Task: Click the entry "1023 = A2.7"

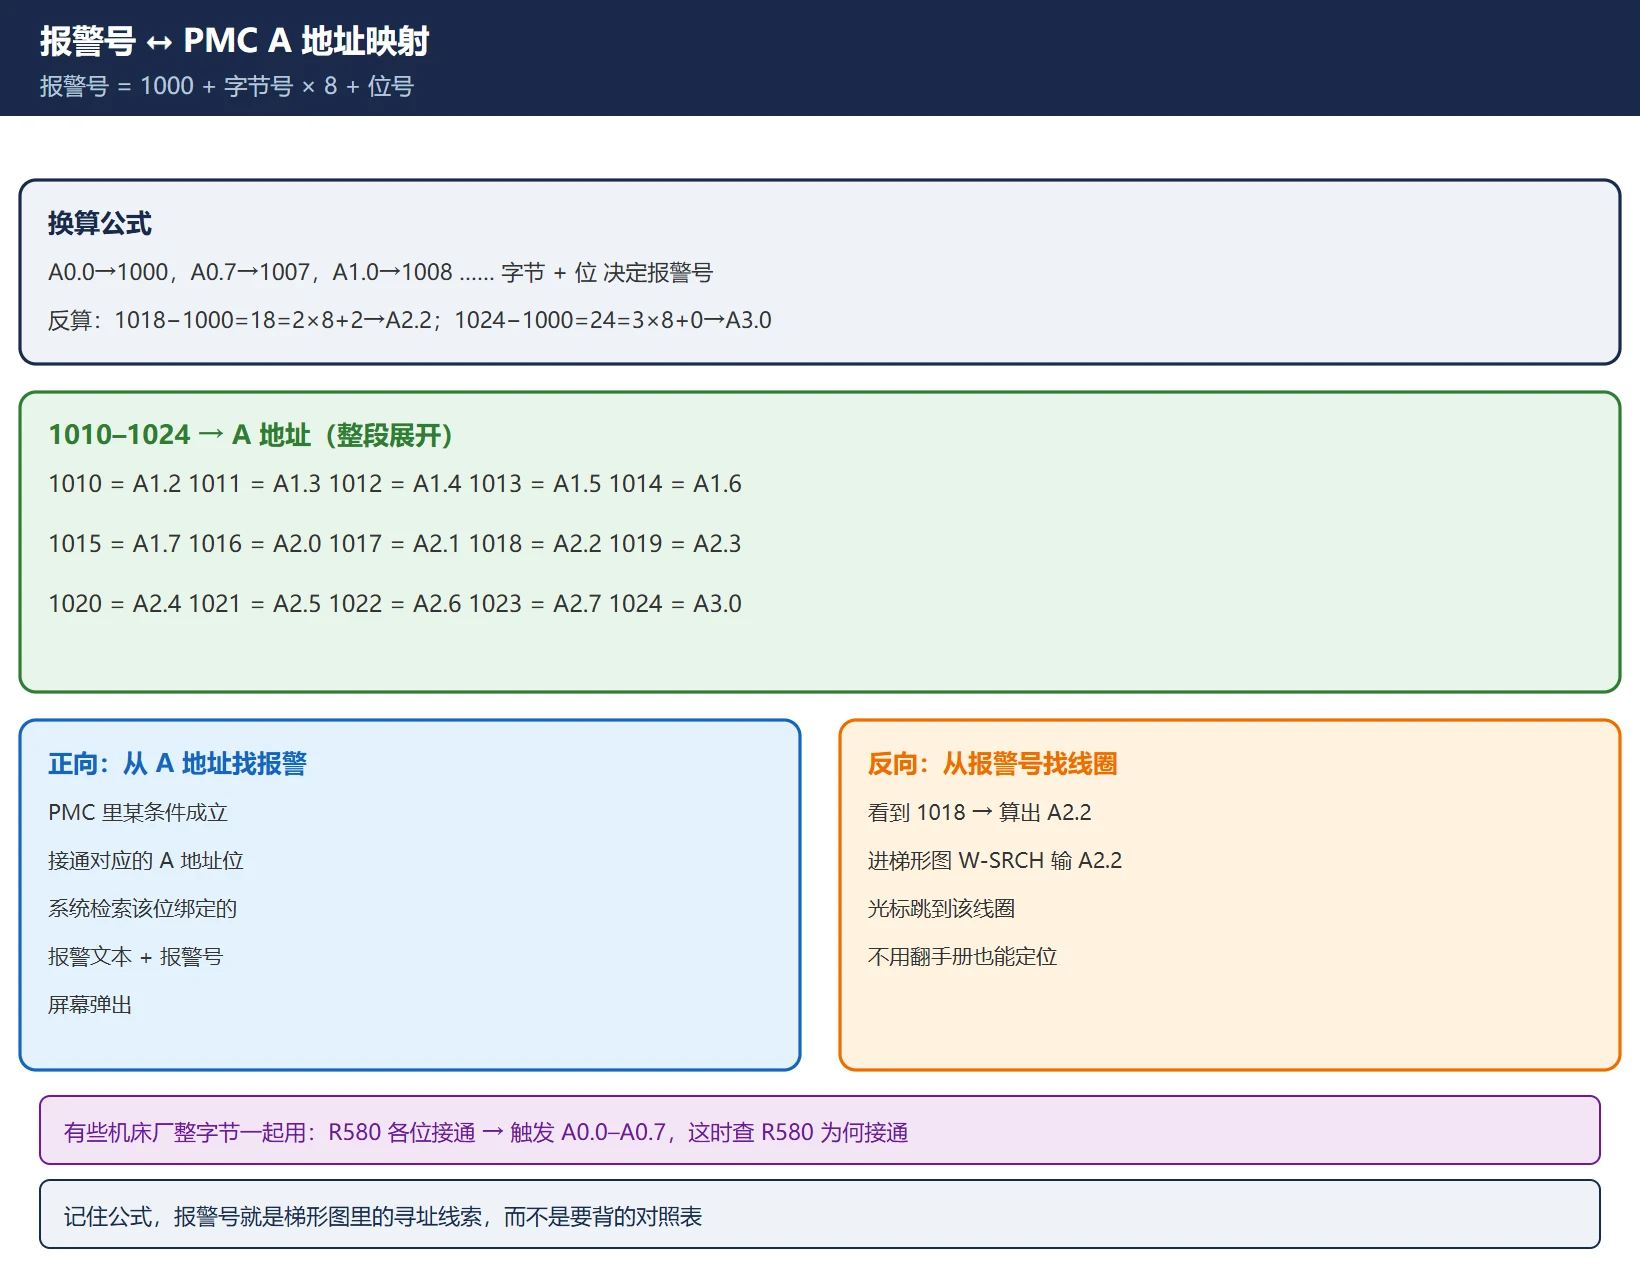Action: click(x=535, y=604)
